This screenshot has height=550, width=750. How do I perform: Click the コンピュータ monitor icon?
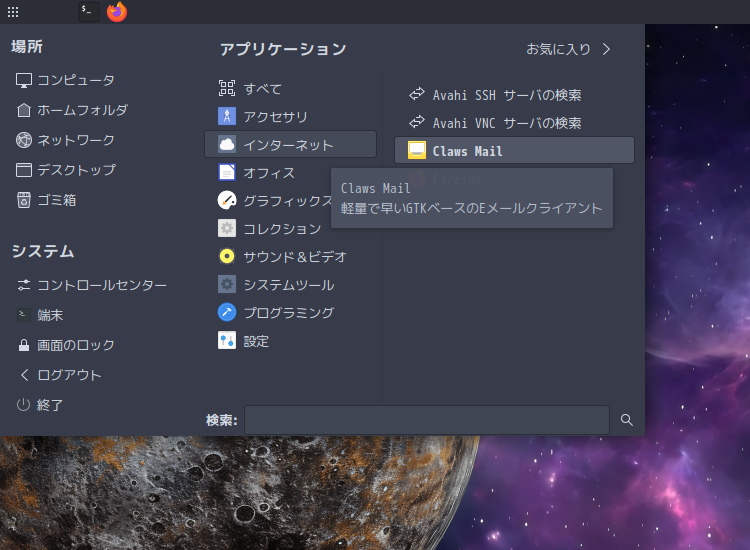point(24,80)
